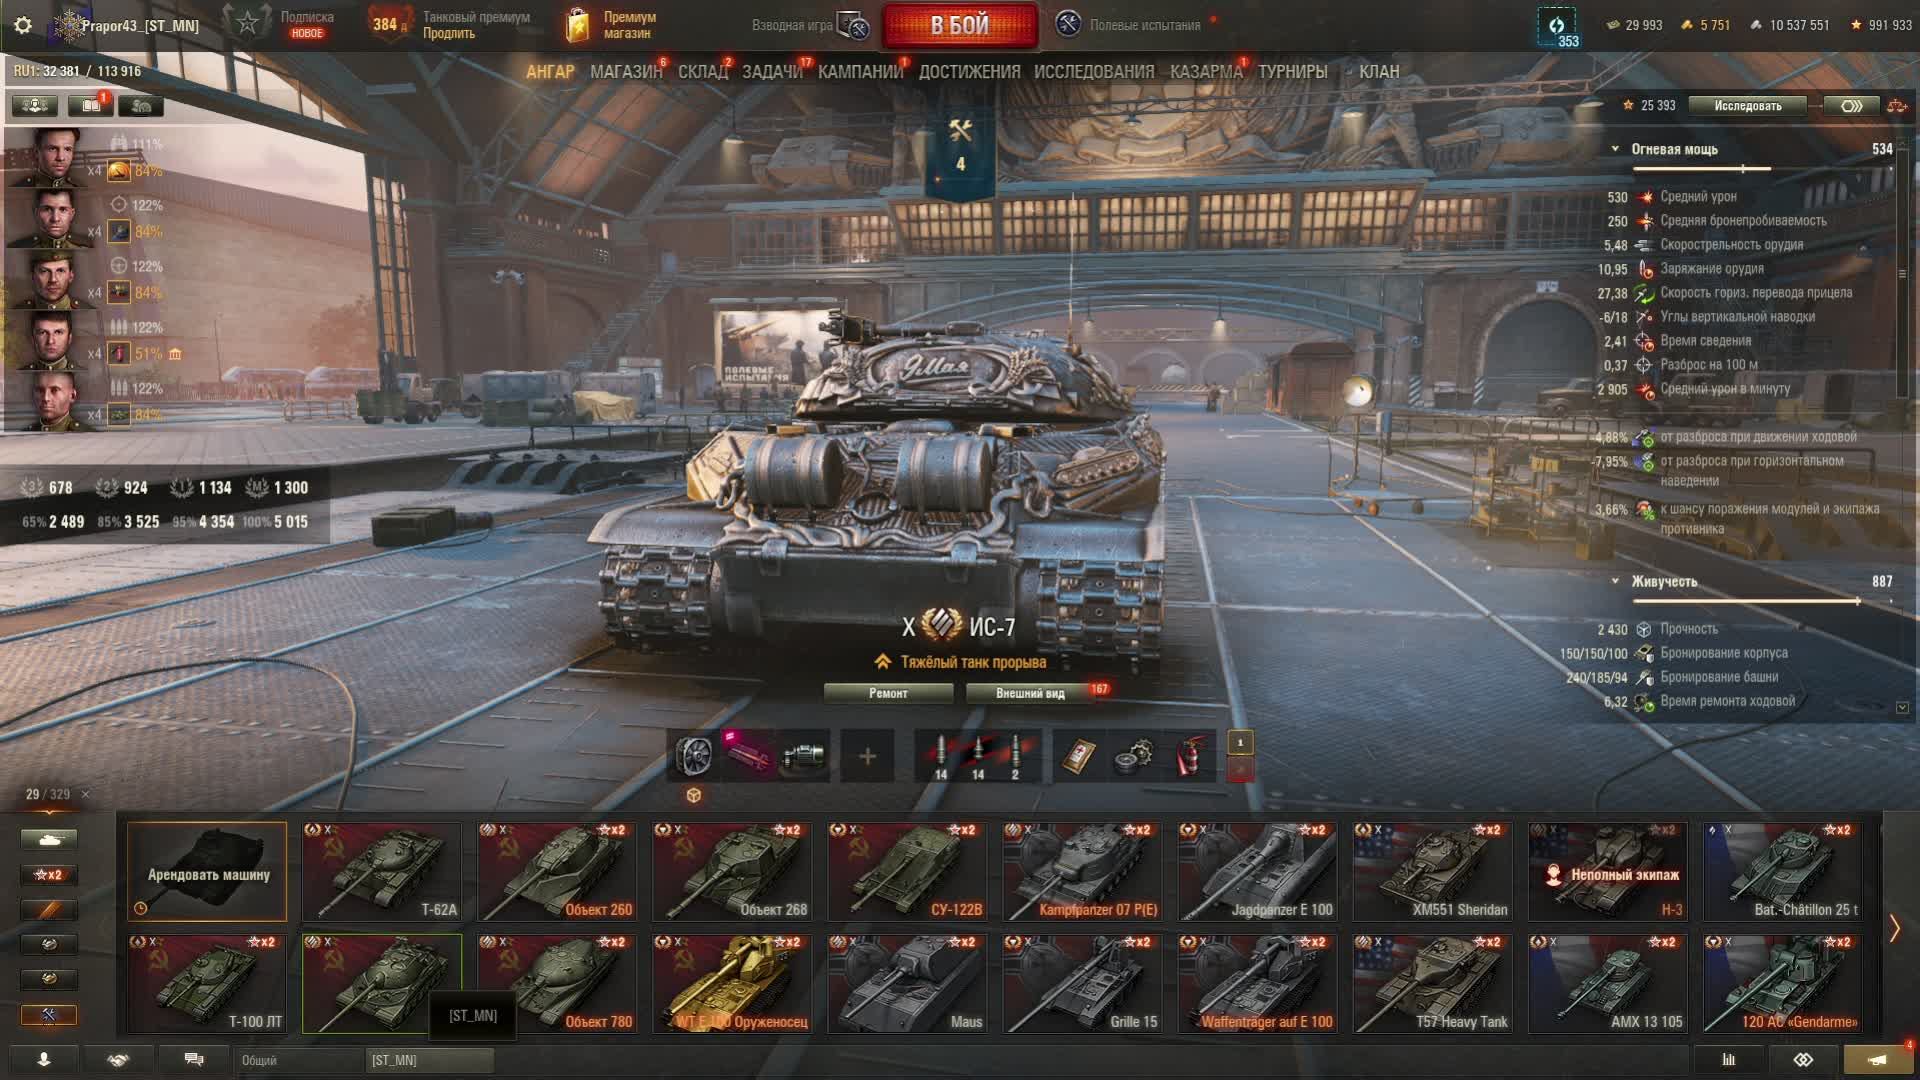This screenshot has width=1920, height=1080.
Task: Toggle the Field Modification vehicle filter
Action: pyautogui.click(x=48, y=1015)
